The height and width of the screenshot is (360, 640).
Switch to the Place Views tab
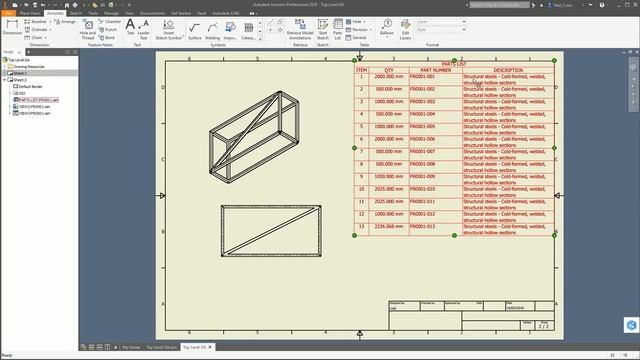point(29,13)
